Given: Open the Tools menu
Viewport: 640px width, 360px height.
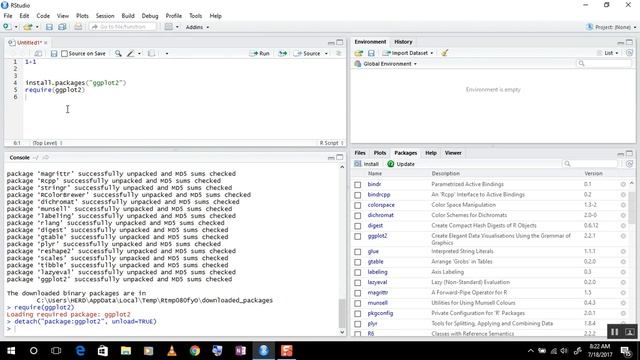Looking at the screenshot, I should (196, 16).
